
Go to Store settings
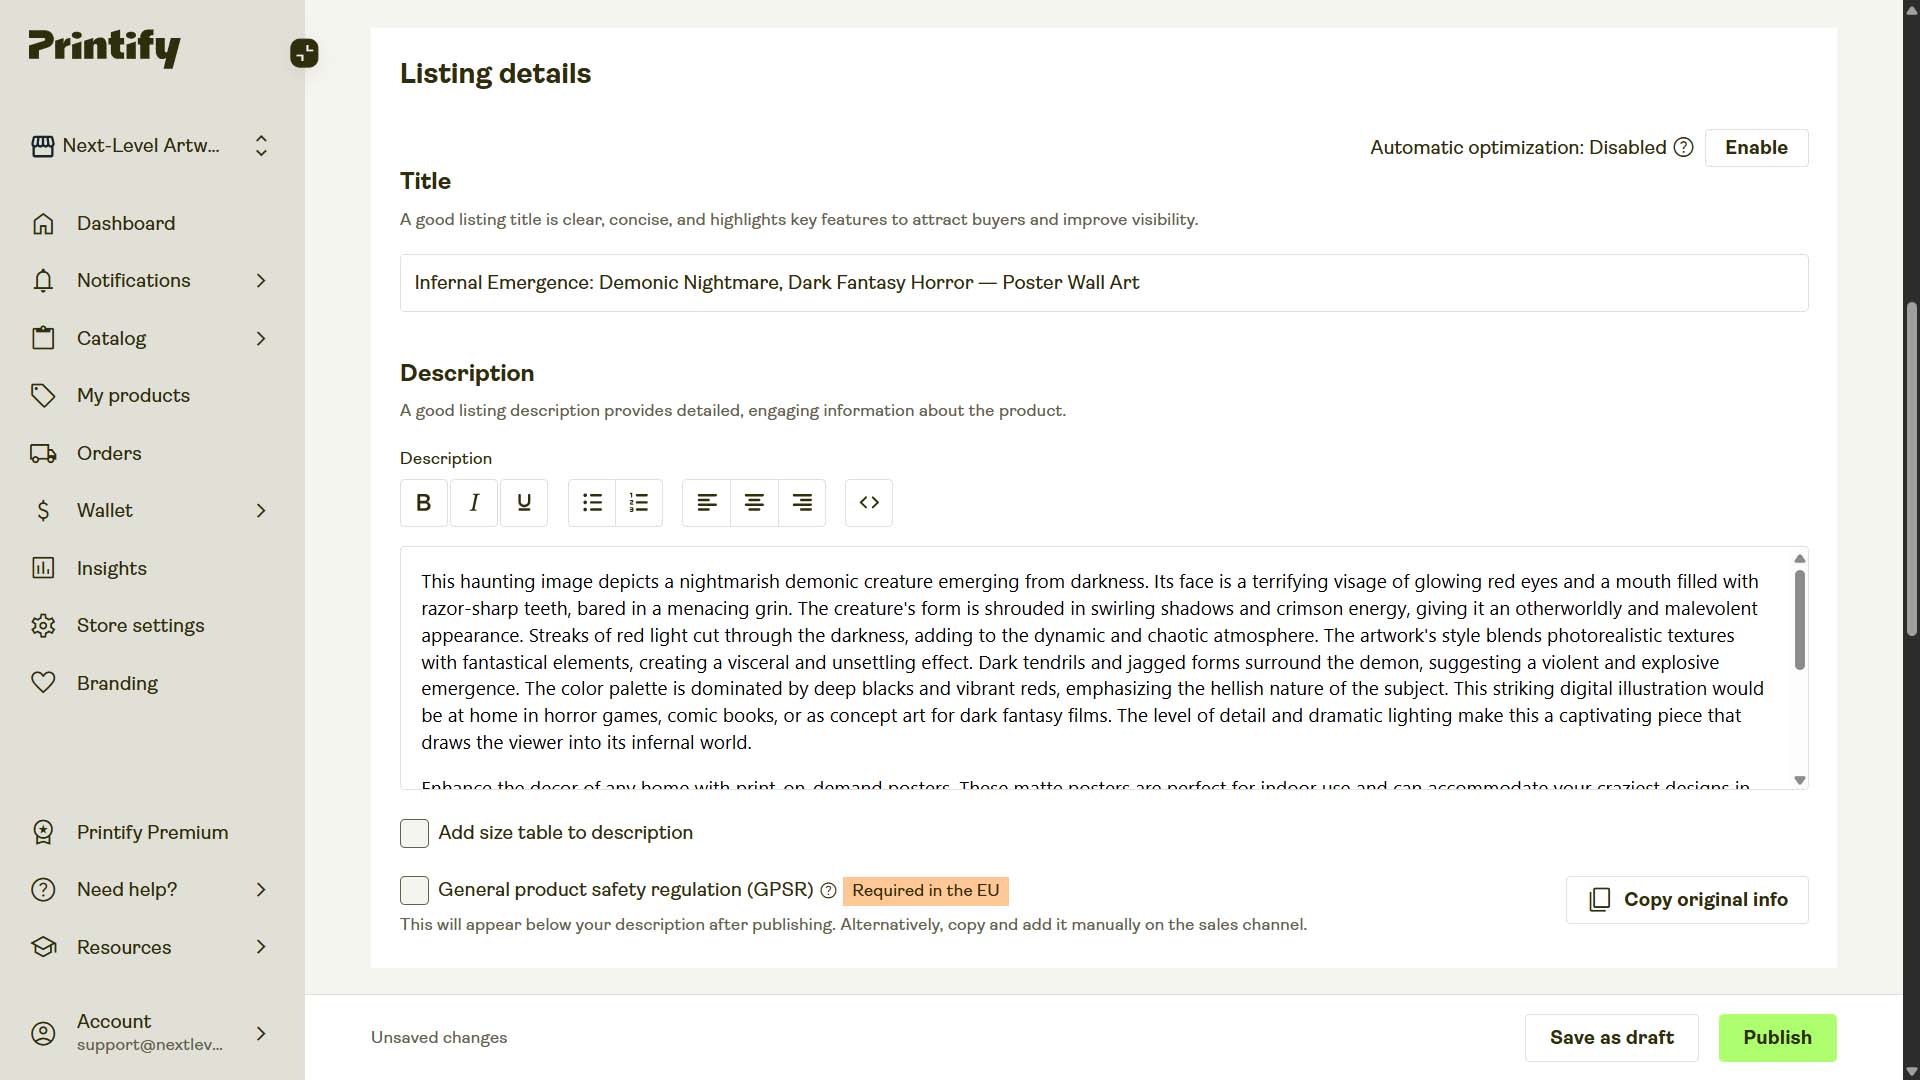click(x=141, y=625)
